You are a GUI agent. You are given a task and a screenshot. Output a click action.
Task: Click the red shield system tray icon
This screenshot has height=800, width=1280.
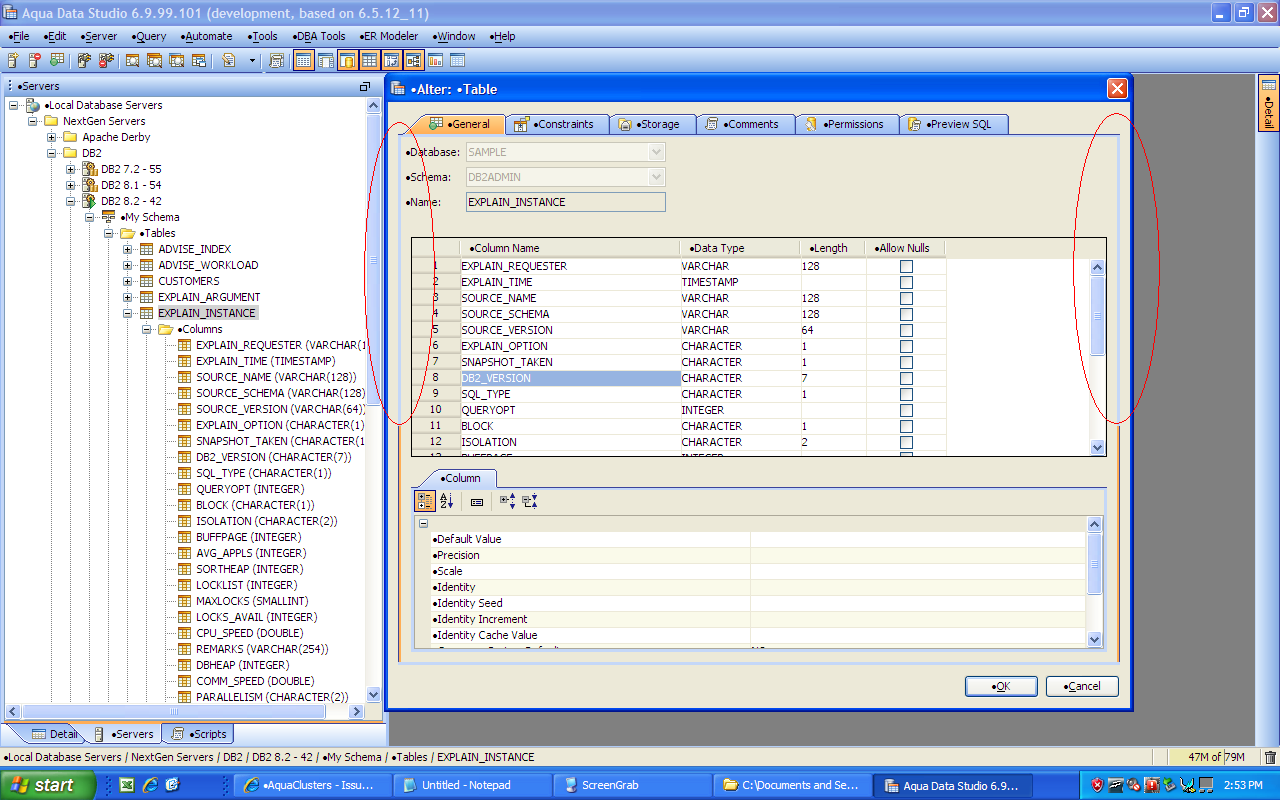(x=1097, y=785)
